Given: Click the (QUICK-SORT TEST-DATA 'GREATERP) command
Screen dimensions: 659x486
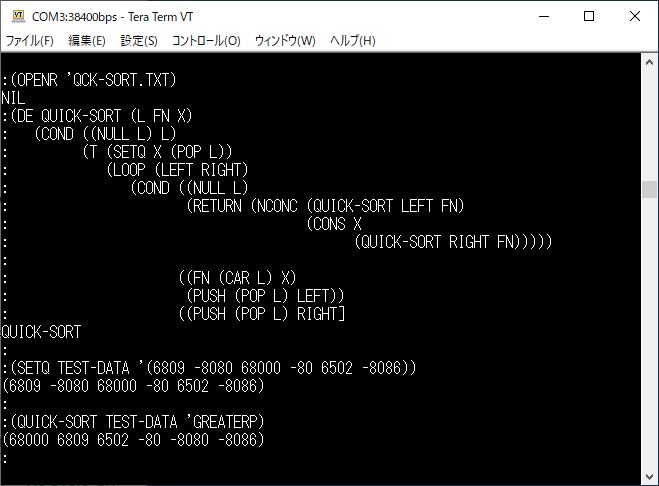Looking at the screenshot, I should point(137,422).
